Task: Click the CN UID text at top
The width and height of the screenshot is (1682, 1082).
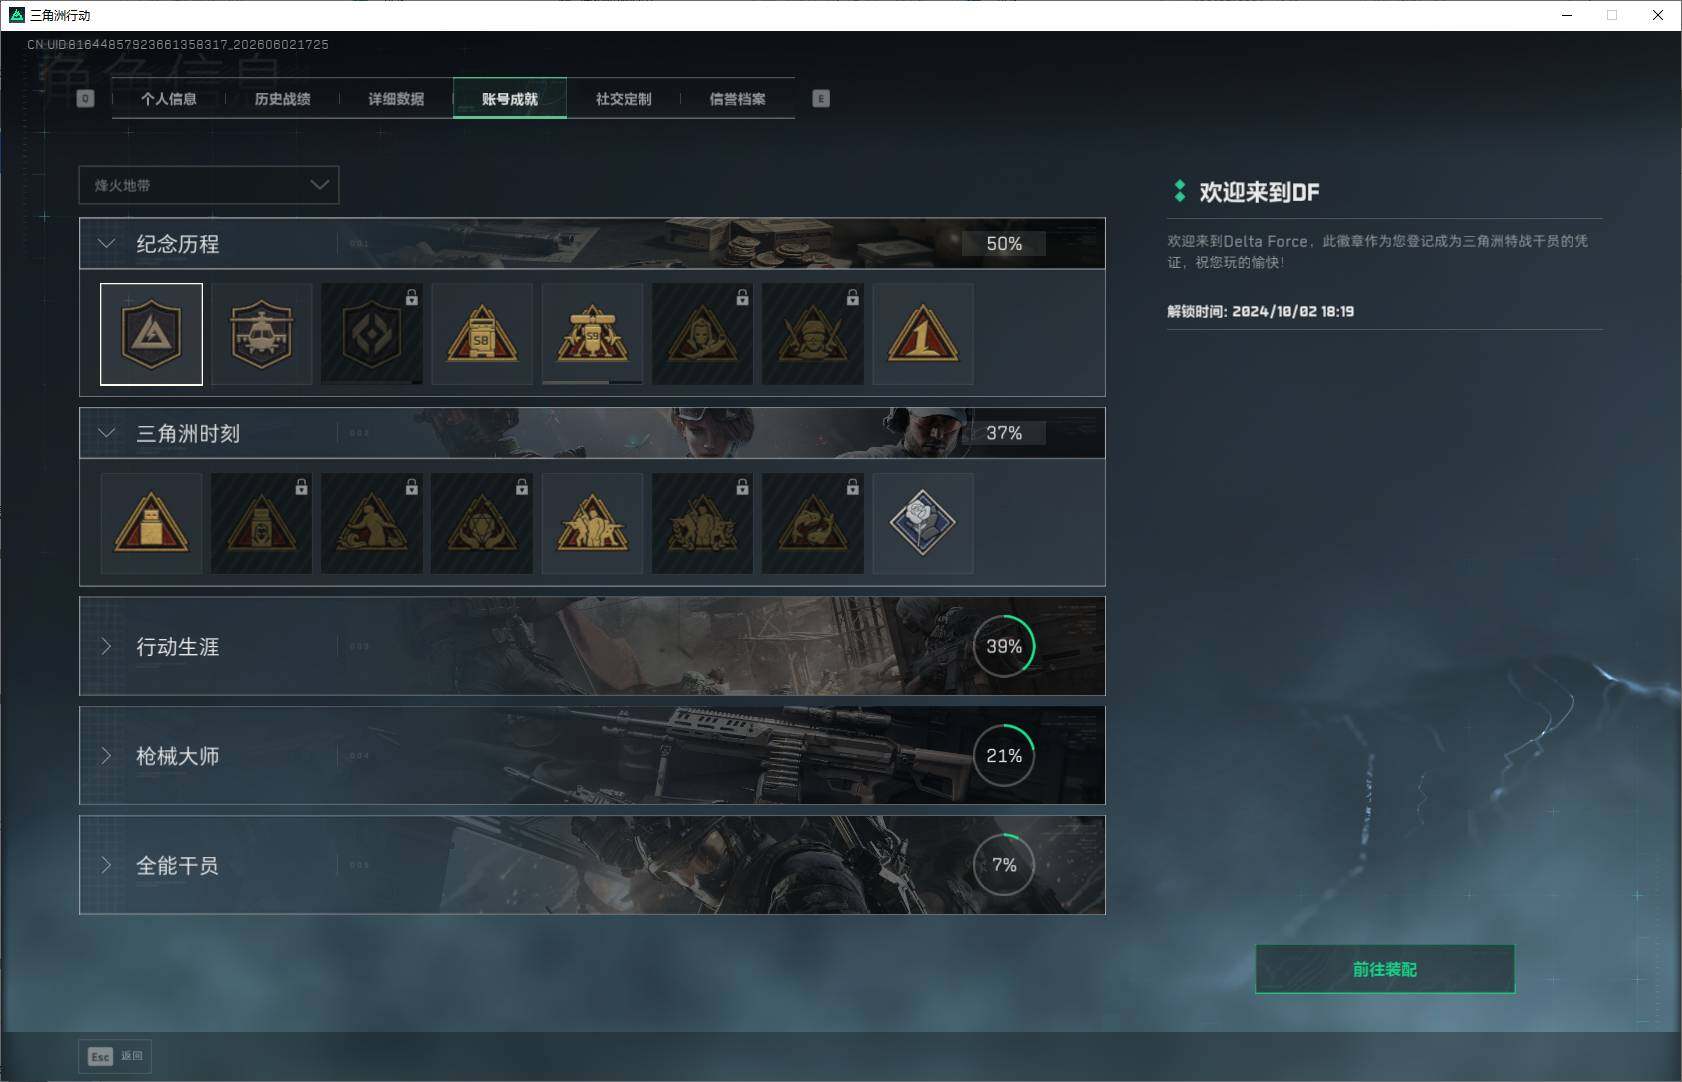Action: [x=178, y=44]
